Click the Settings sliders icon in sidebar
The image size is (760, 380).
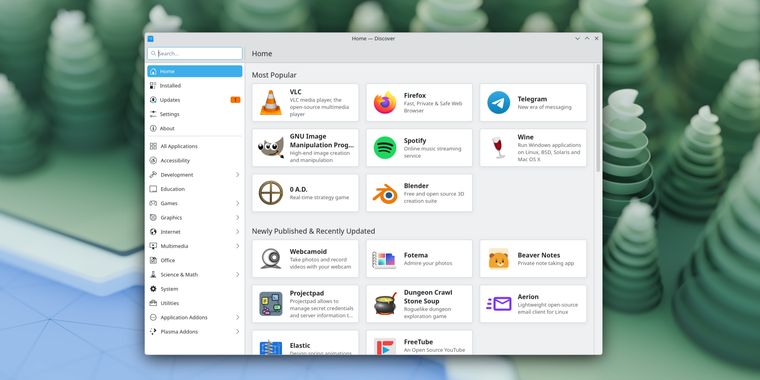pyautogui.click(x=153, y=114)
